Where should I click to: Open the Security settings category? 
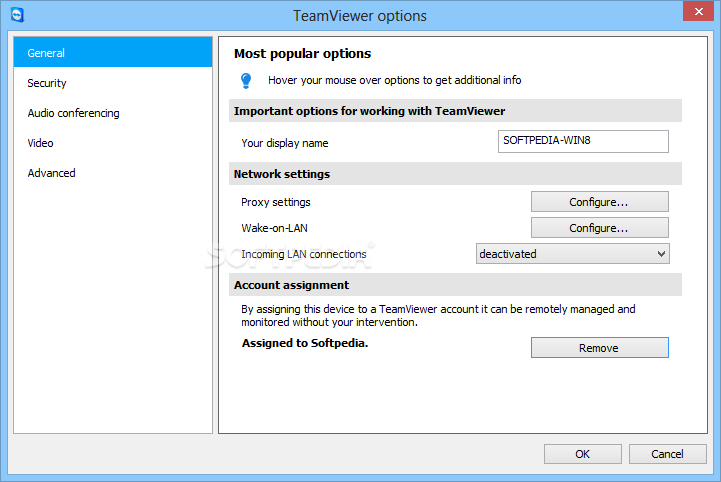pyautogui.click(x=113, y=83)
